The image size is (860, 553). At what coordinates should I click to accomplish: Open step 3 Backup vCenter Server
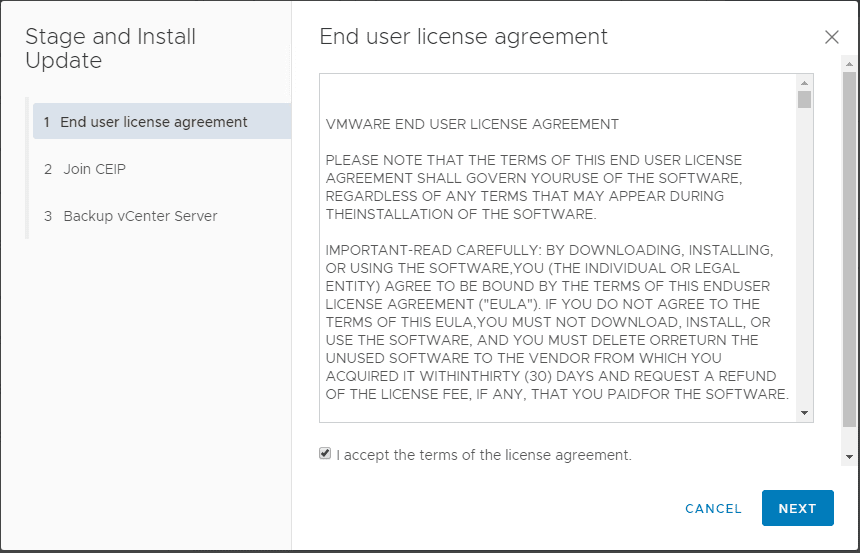140,216
